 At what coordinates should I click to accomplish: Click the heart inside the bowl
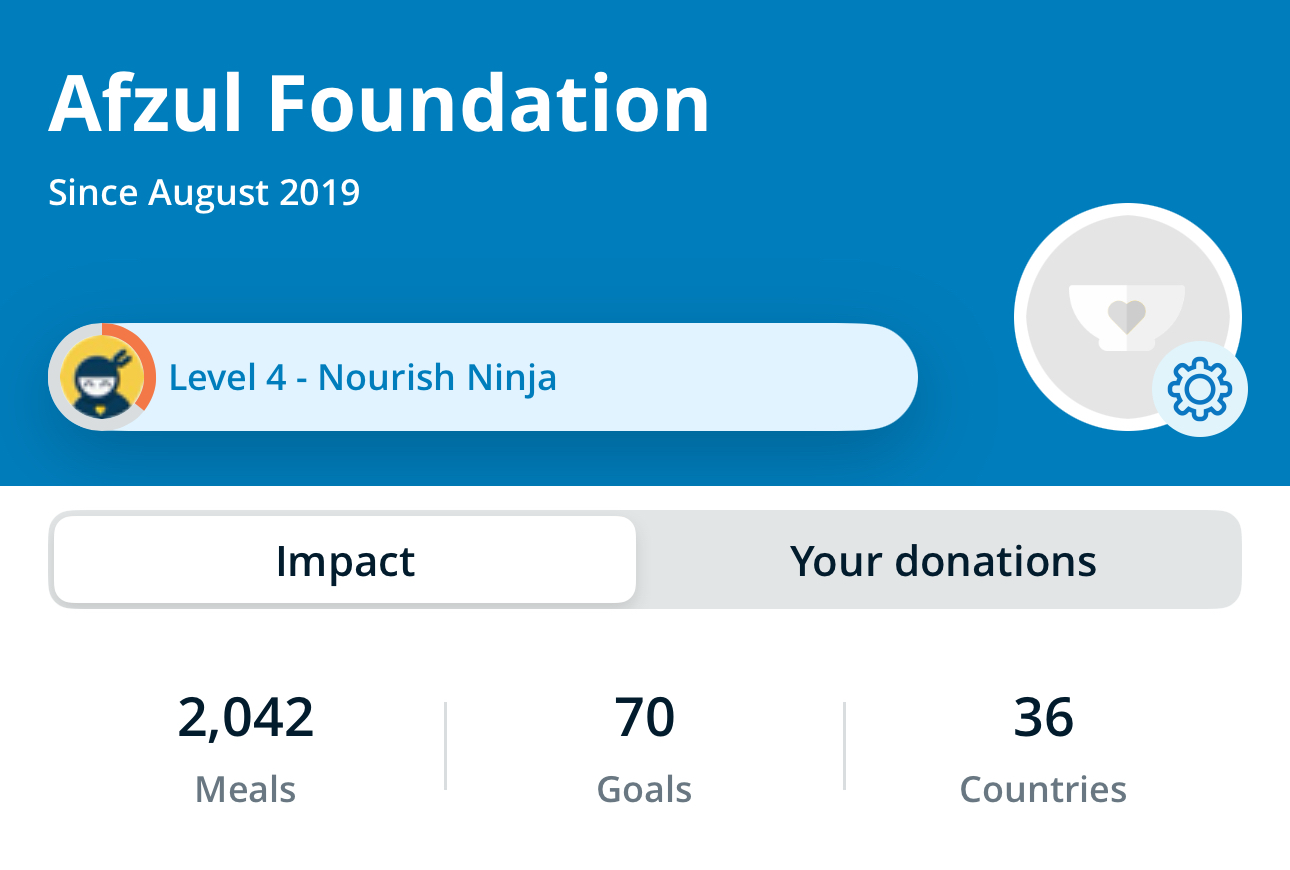(x=1127, y=317)
